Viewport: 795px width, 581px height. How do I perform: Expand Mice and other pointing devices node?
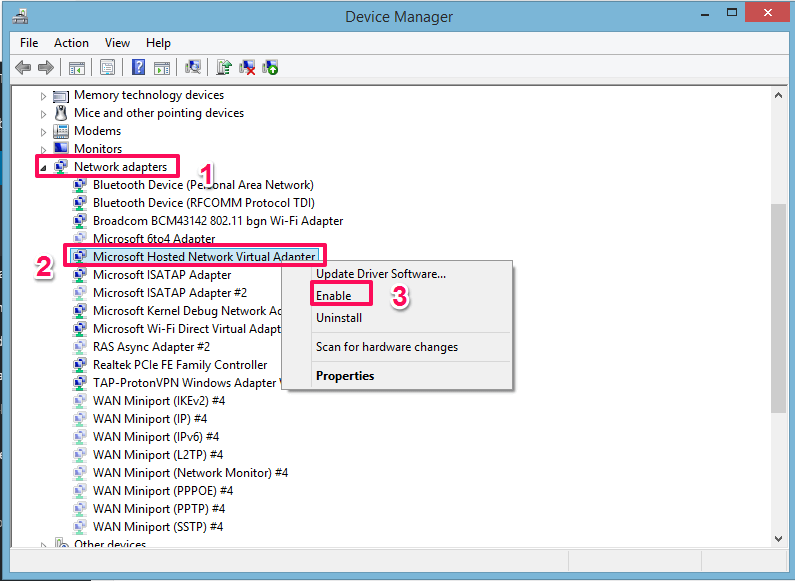(x=44, y=114)
